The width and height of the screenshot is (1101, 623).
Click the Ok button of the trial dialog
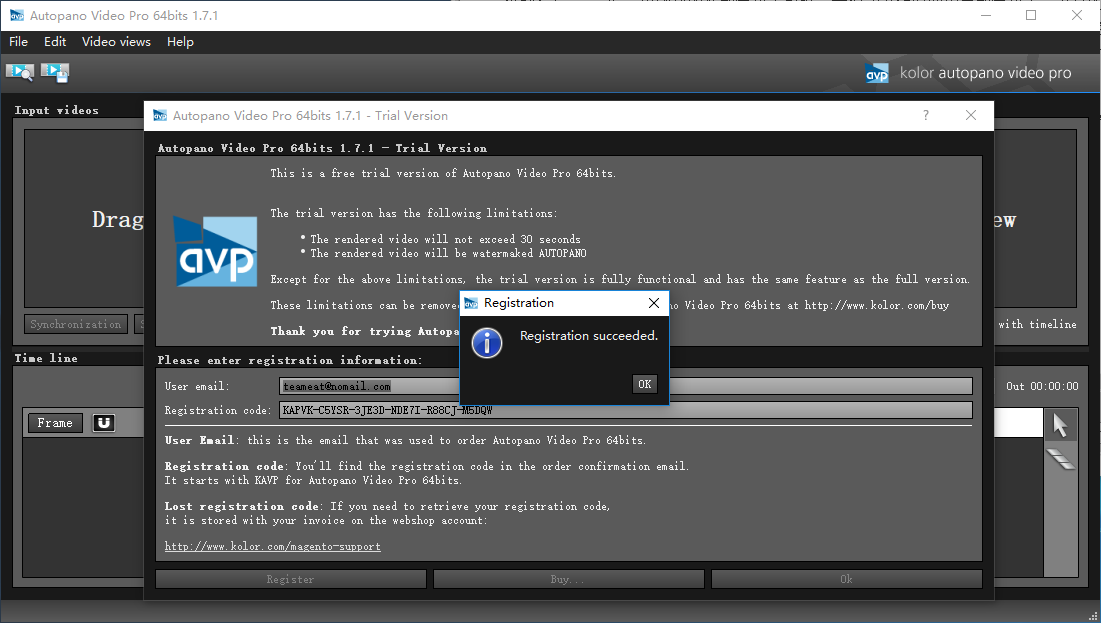click(x=846, y=579)
